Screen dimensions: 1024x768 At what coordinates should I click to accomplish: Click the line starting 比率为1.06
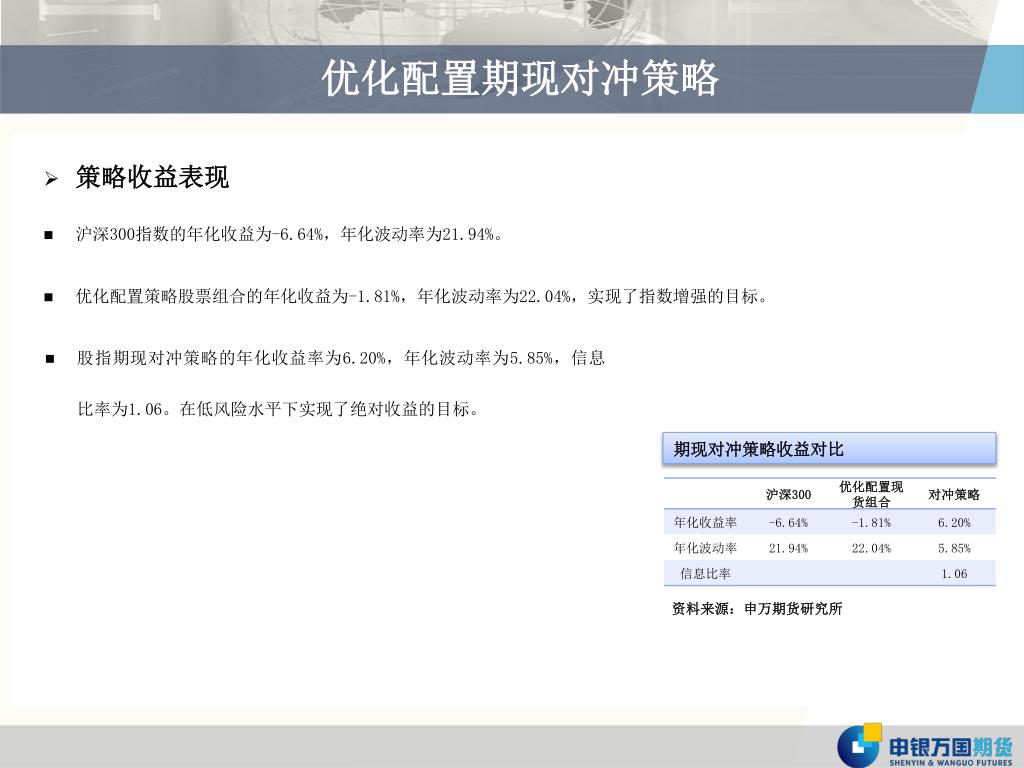pyautogui.click(x=278, y=409)
